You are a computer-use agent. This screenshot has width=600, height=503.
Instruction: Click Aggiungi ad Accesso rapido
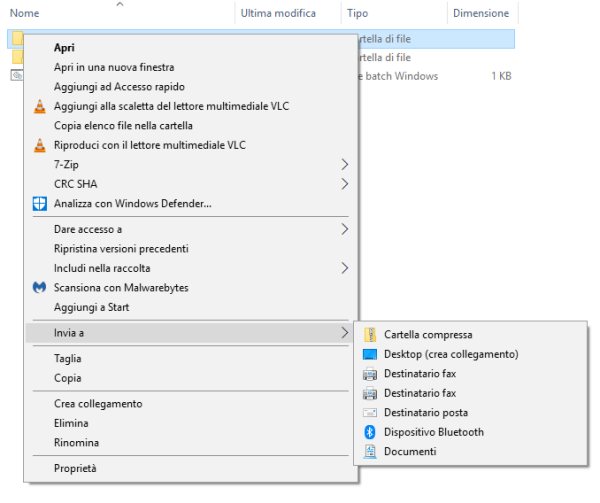coord(119,87)
